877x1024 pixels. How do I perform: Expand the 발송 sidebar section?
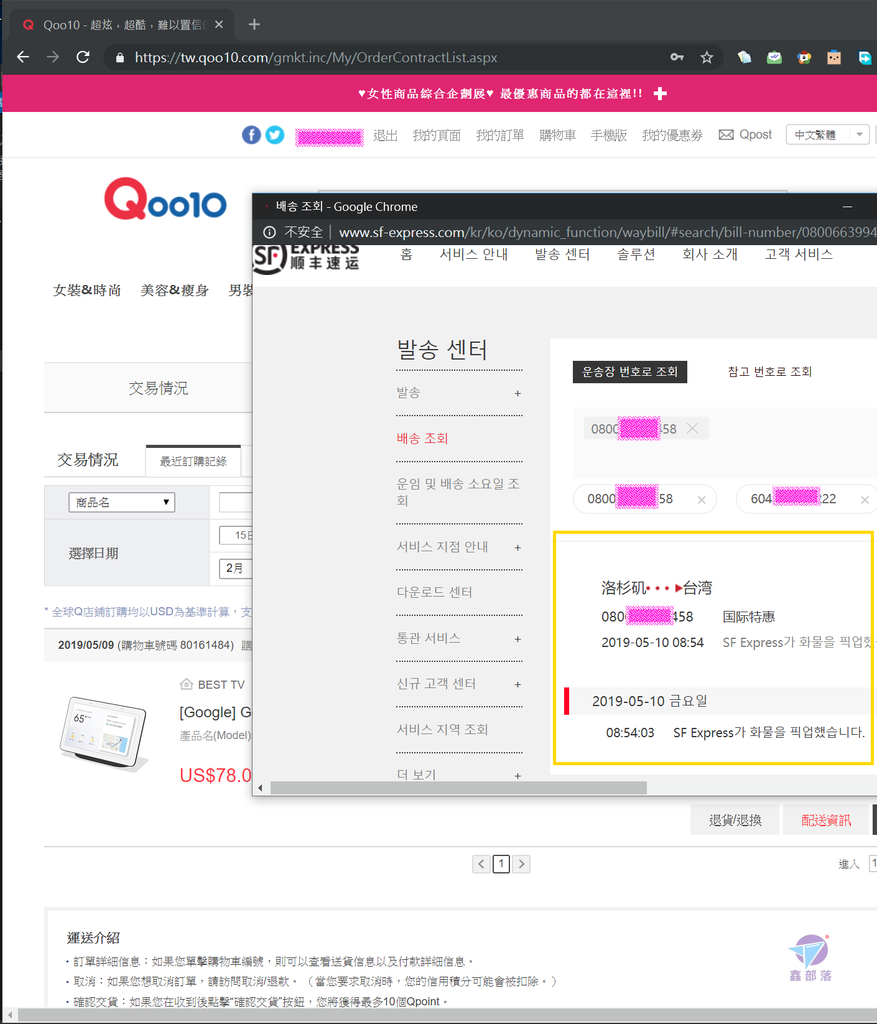point(518,393)
